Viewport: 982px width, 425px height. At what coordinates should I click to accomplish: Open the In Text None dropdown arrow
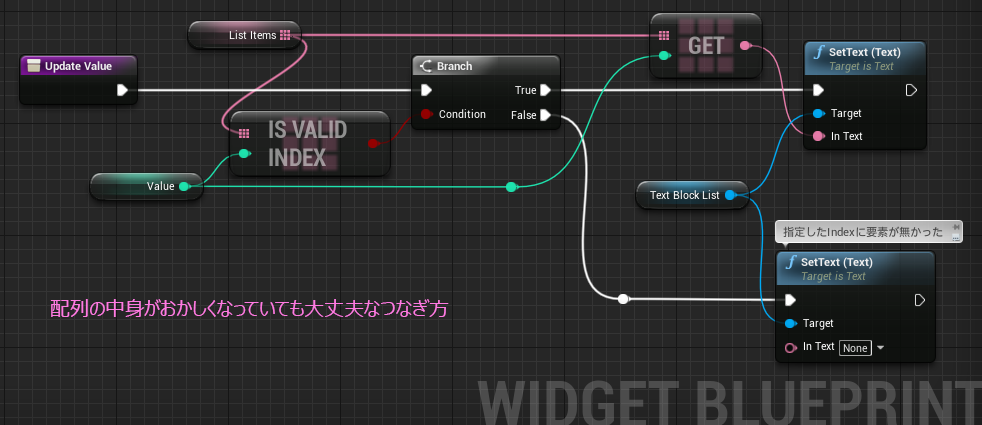click(881, 347)
